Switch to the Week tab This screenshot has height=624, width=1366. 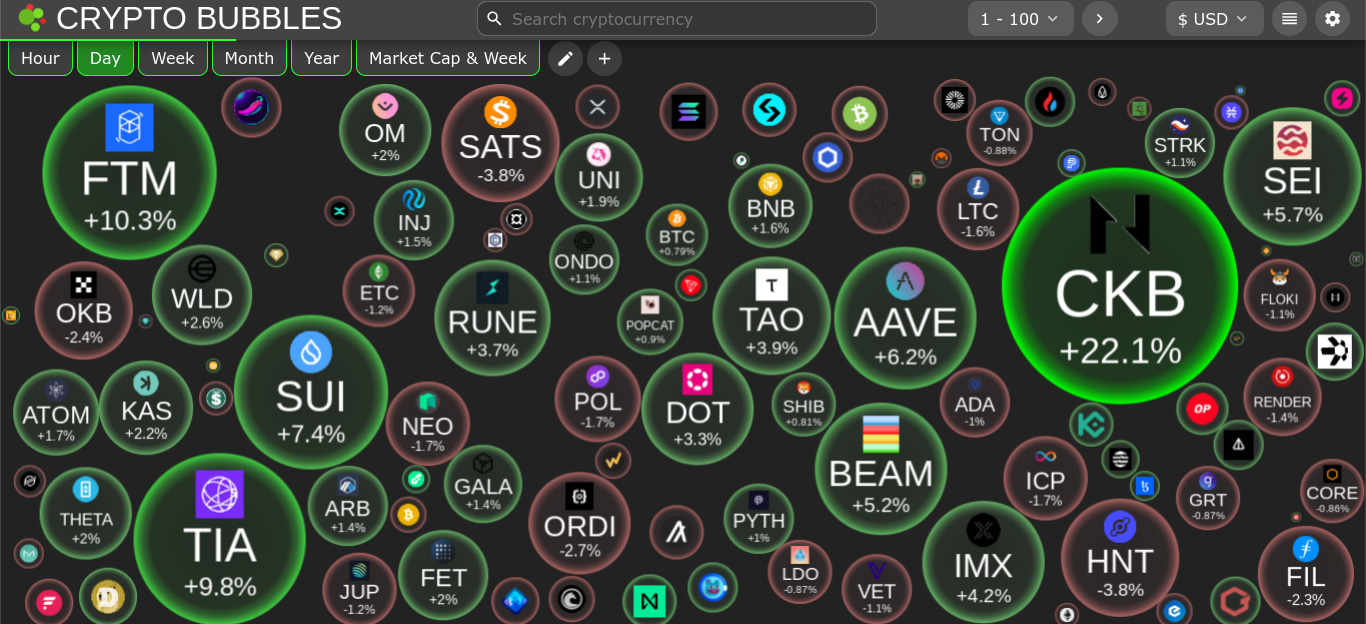coord(173,58)
